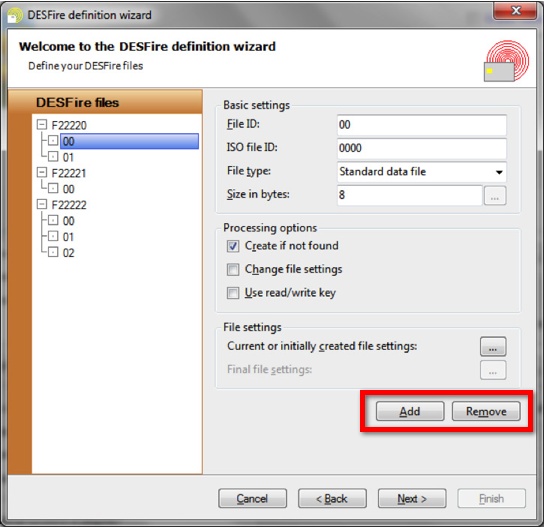Collapse the F22220 application node
545x527 pixels.
point(42,124)
